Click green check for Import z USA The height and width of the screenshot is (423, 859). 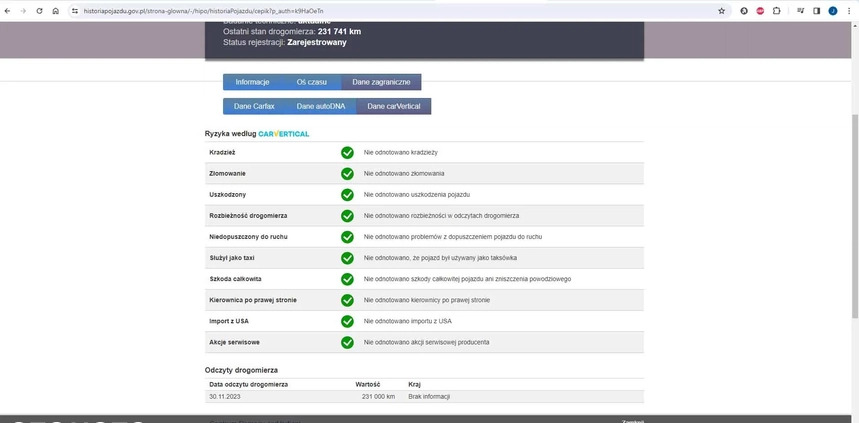point(347,322)
